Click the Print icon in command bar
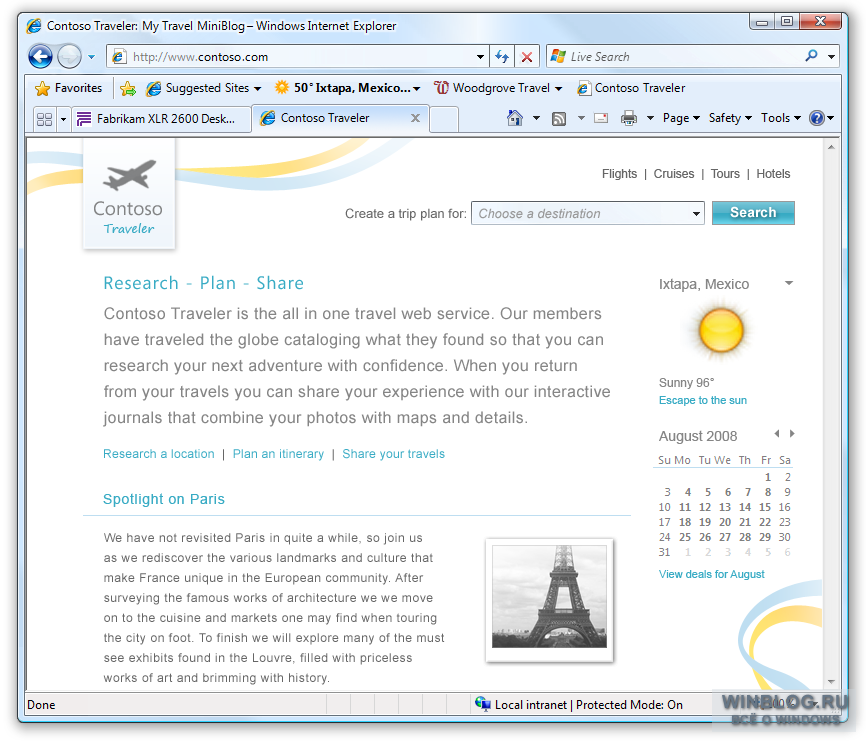The width and height of the screenshot is (866, 743). click(629, 118)
